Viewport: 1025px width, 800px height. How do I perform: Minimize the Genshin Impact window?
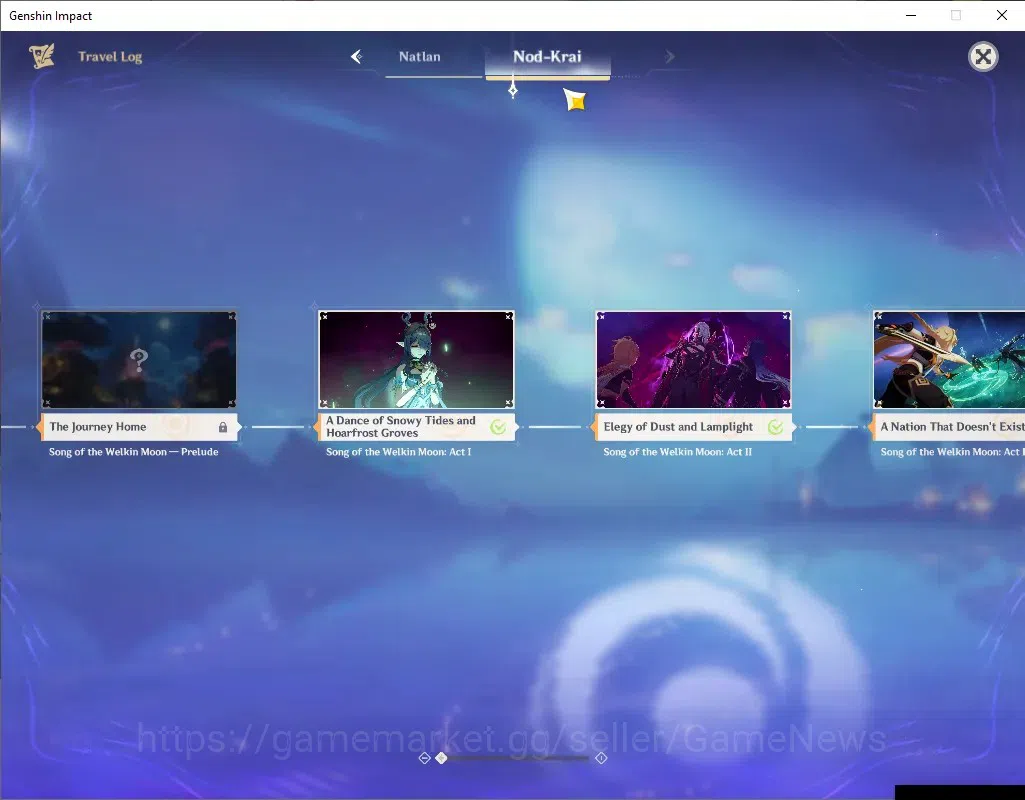[911, 15]
